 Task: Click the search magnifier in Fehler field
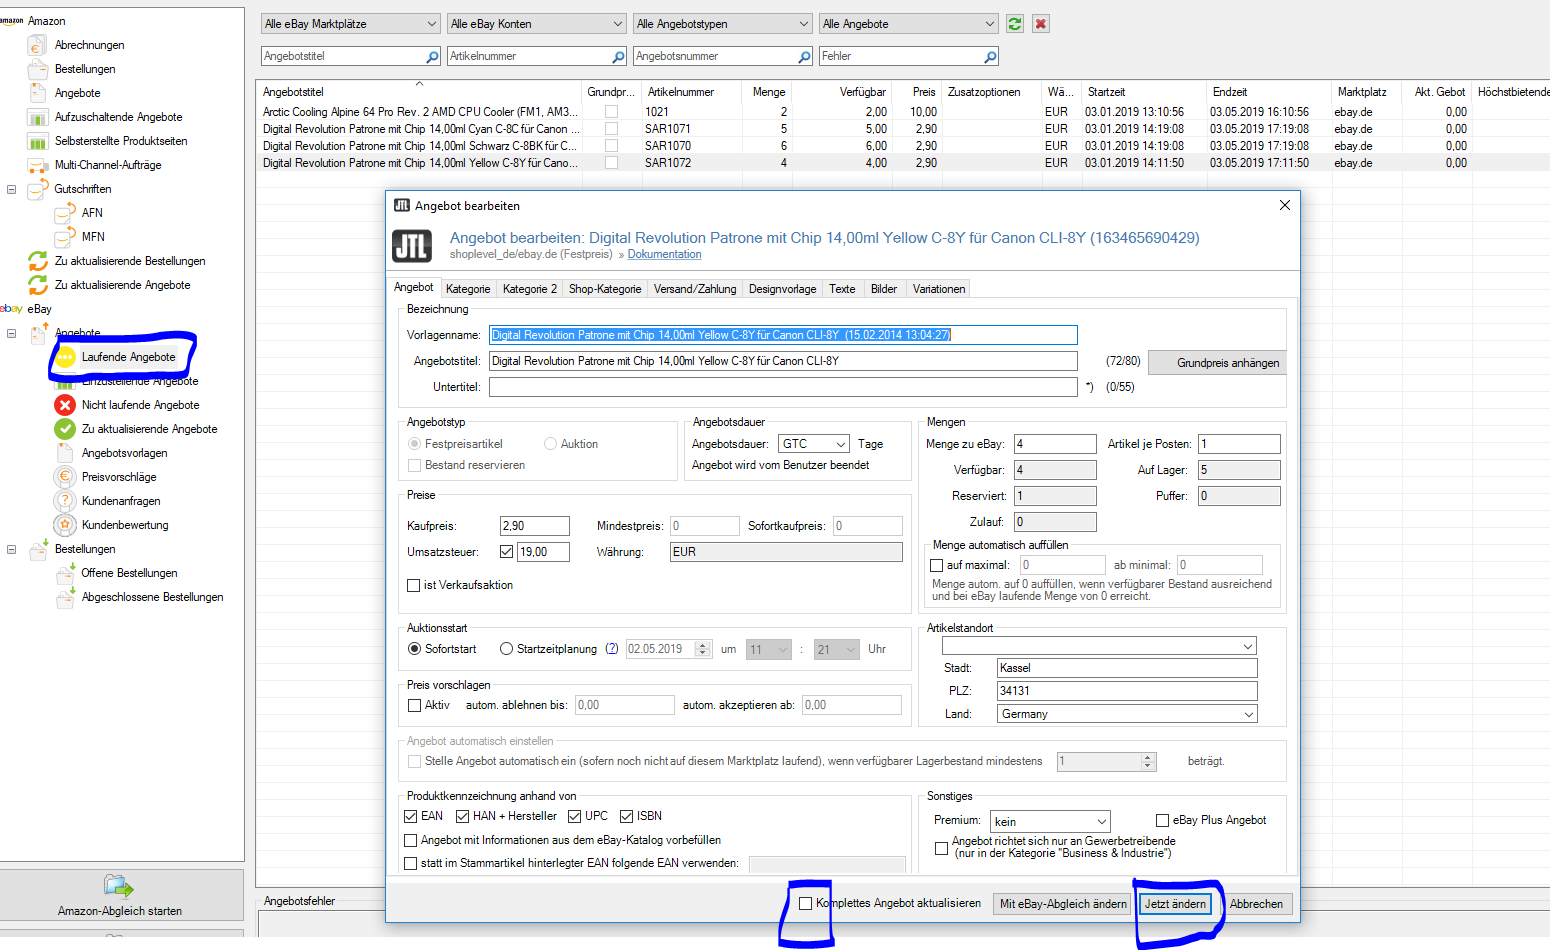[990, 57]
